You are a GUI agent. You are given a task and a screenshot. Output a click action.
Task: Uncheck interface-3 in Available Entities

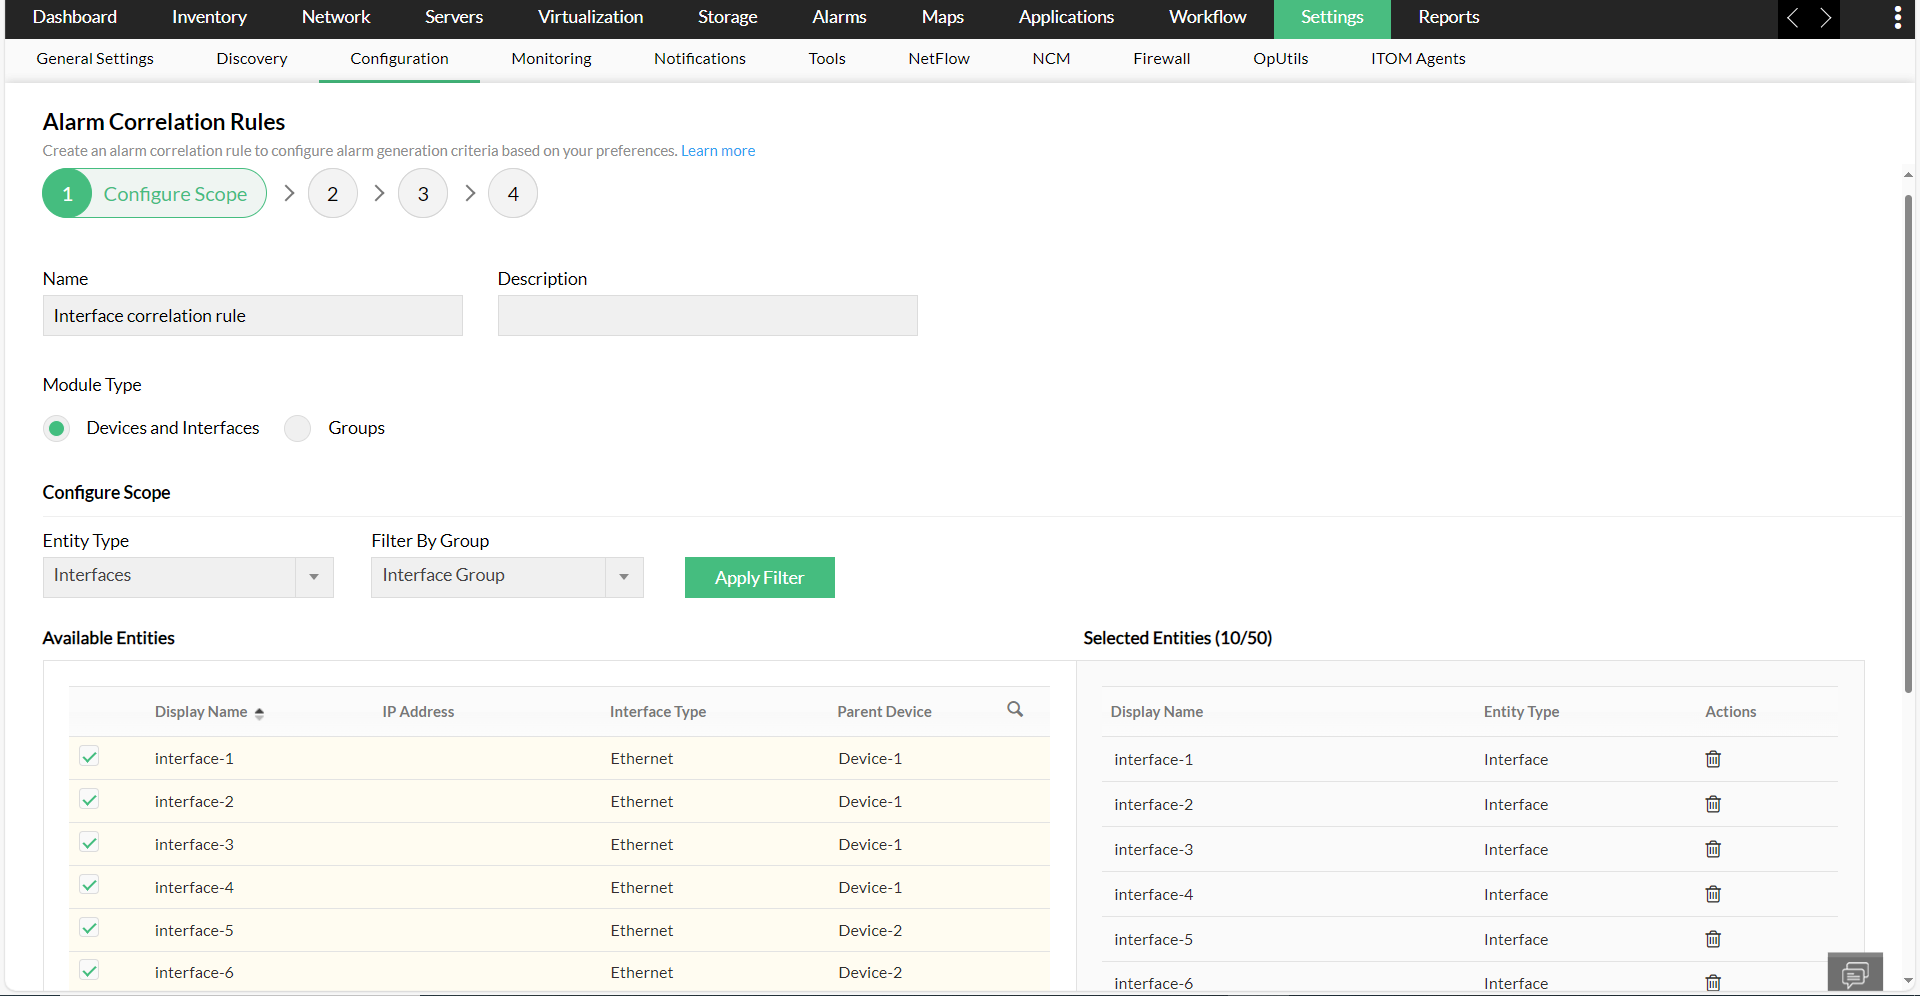[x=89, y=842]
